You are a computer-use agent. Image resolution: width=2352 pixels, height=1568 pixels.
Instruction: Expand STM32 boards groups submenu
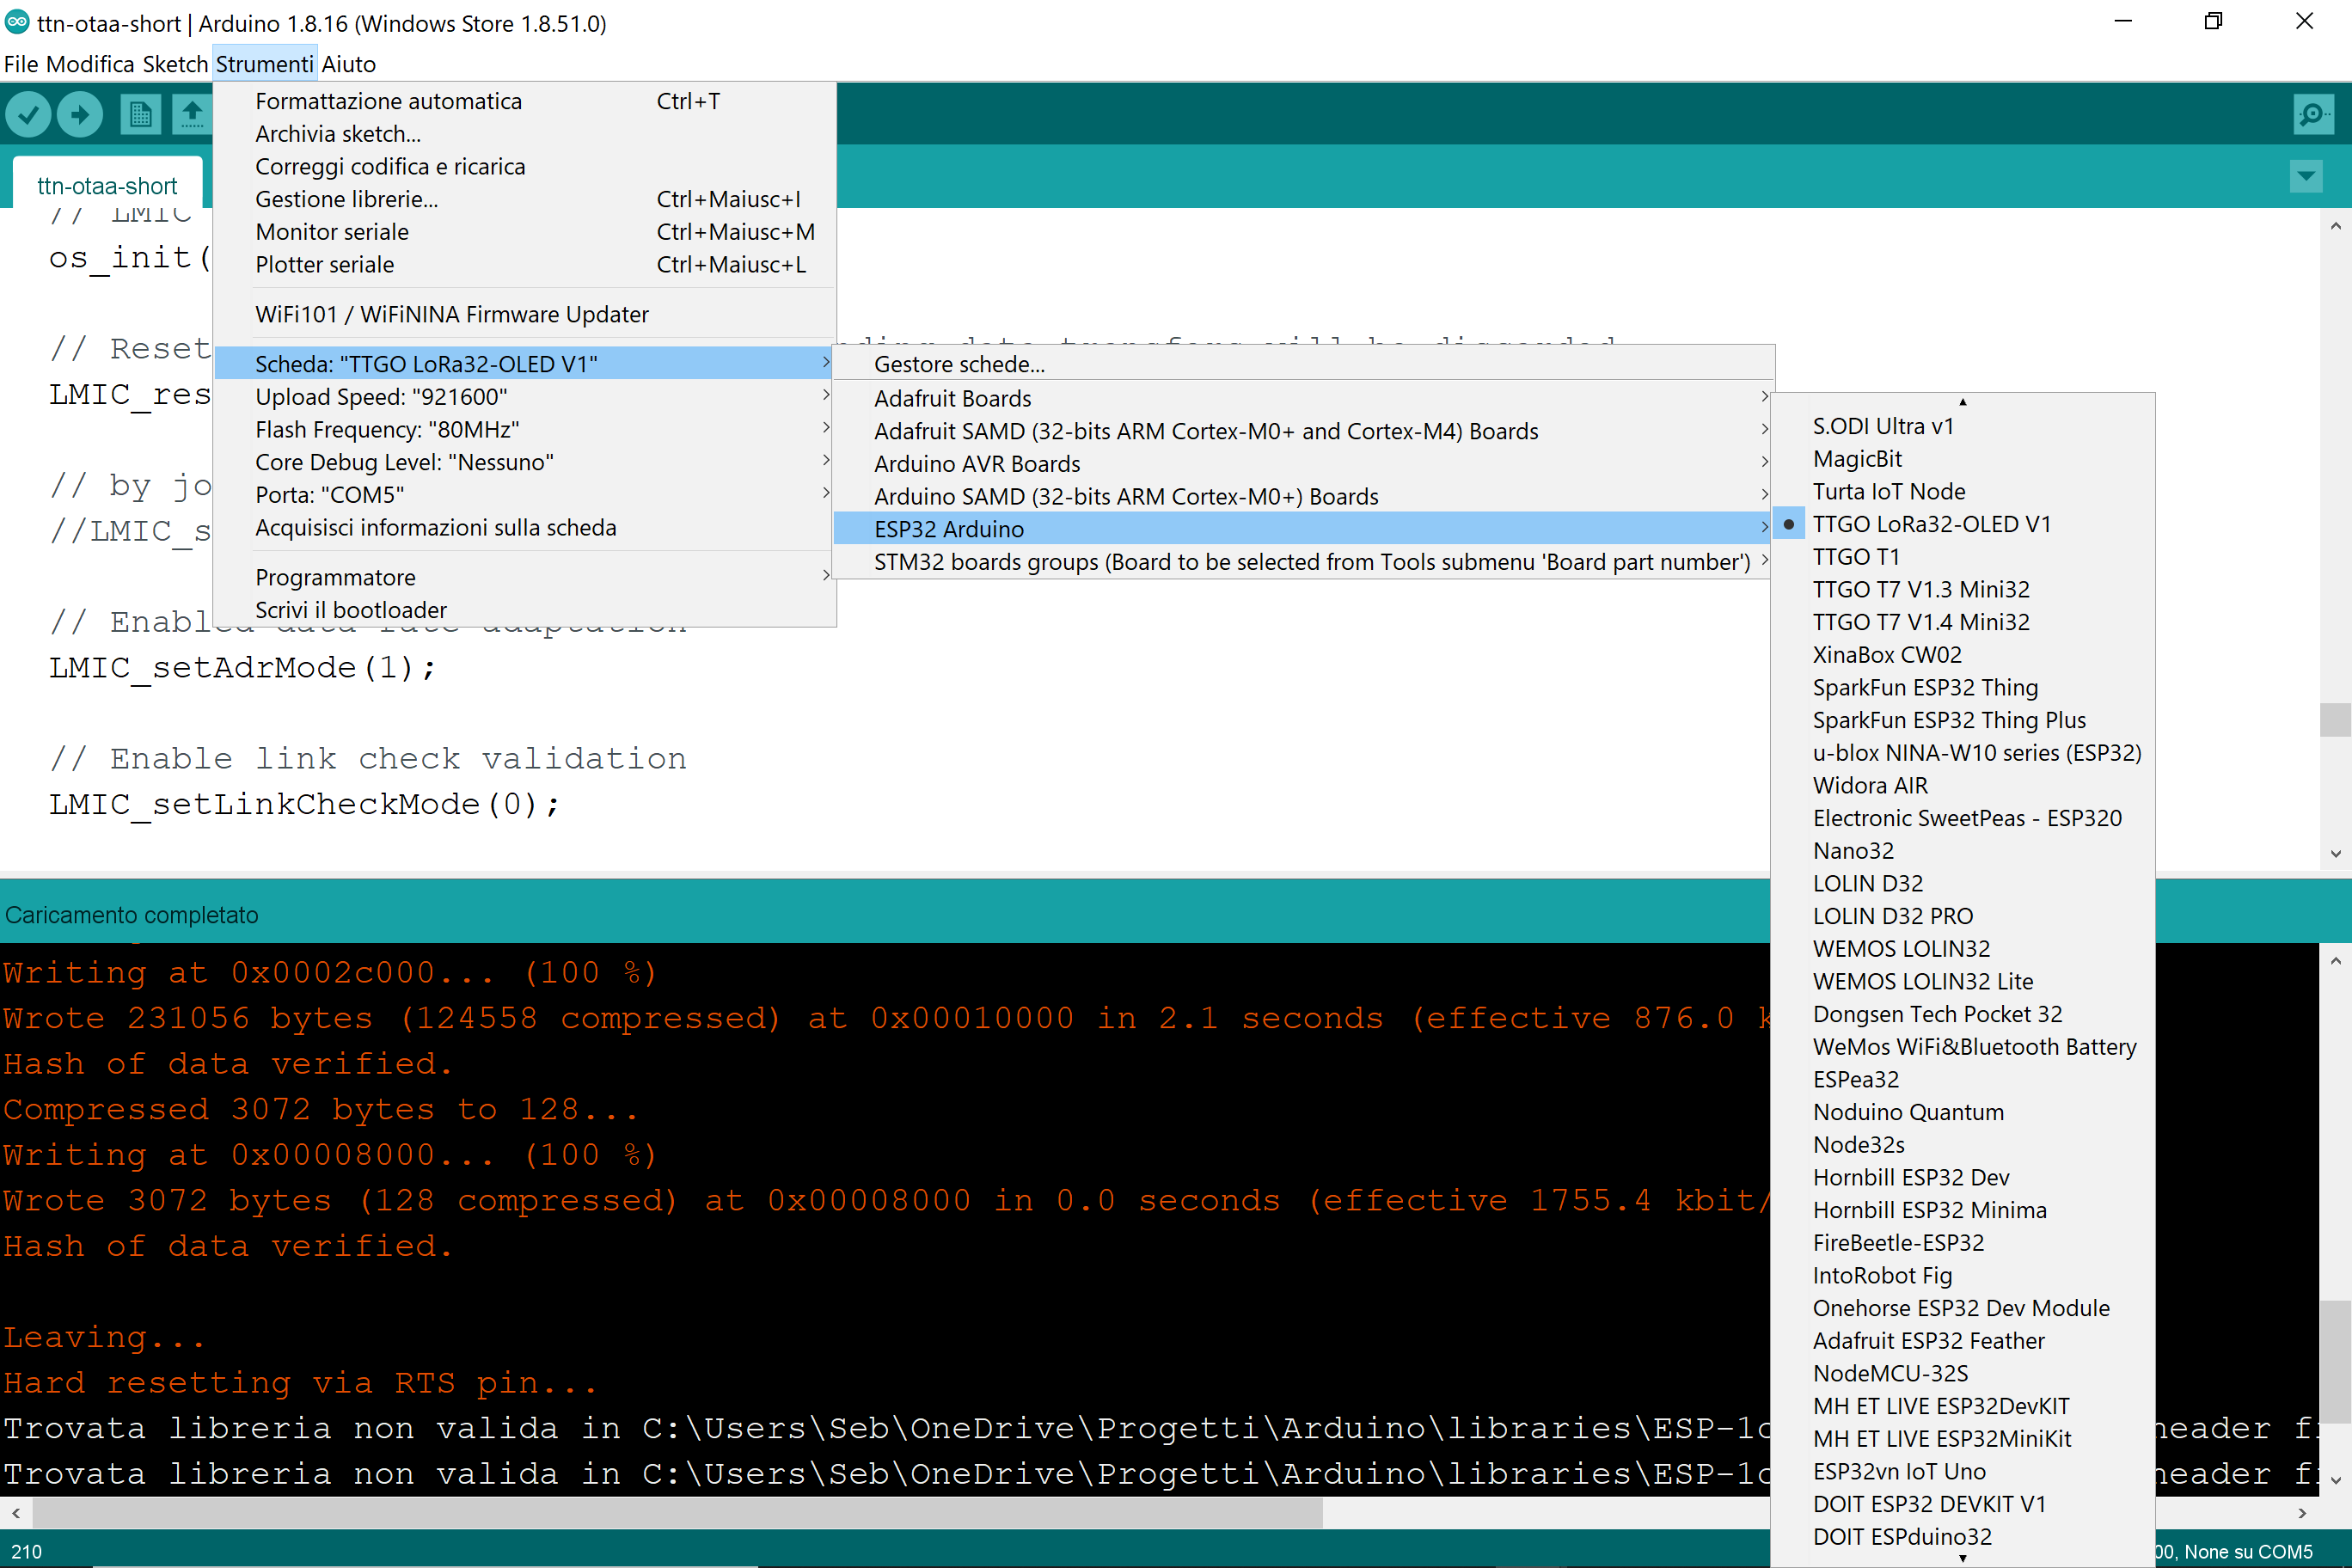[1303, 562]
